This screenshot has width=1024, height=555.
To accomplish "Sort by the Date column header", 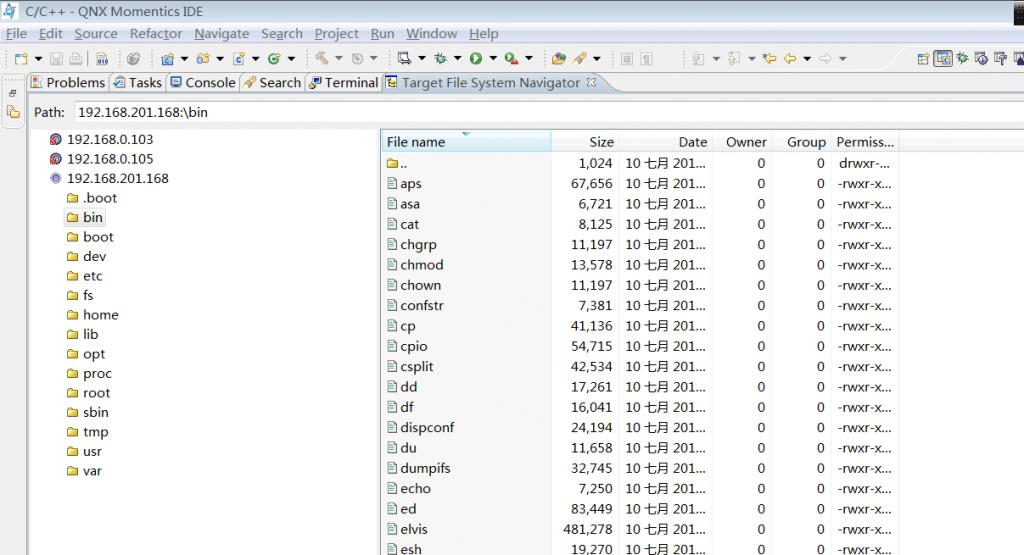I will [664, 142].
